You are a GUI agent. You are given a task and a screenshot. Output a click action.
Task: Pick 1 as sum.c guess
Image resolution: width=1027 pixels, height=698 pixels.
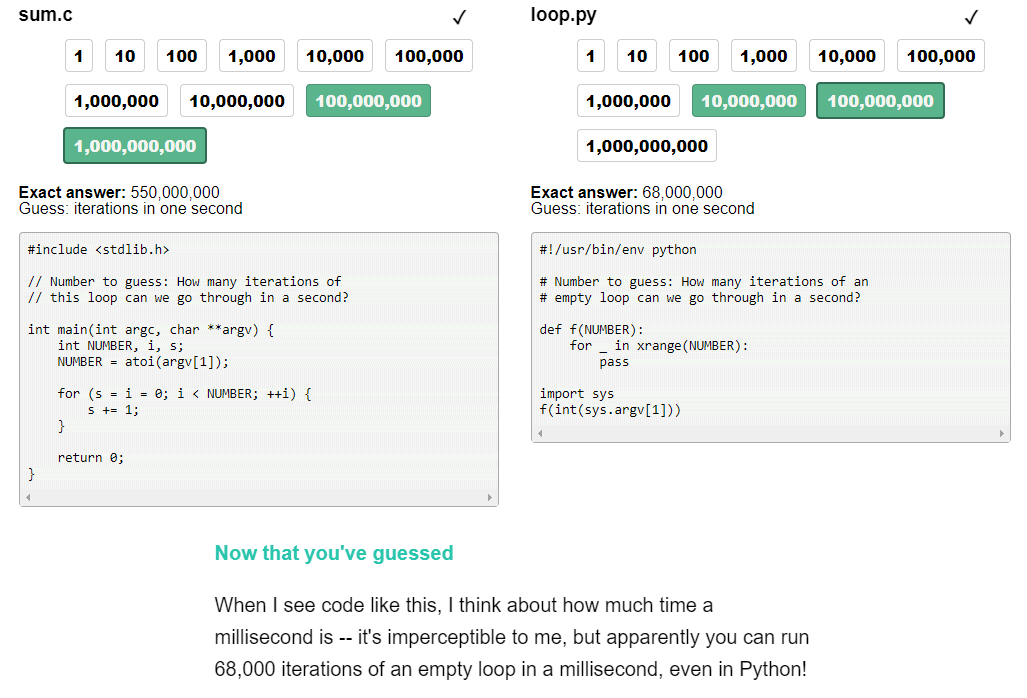click(79, 56)
